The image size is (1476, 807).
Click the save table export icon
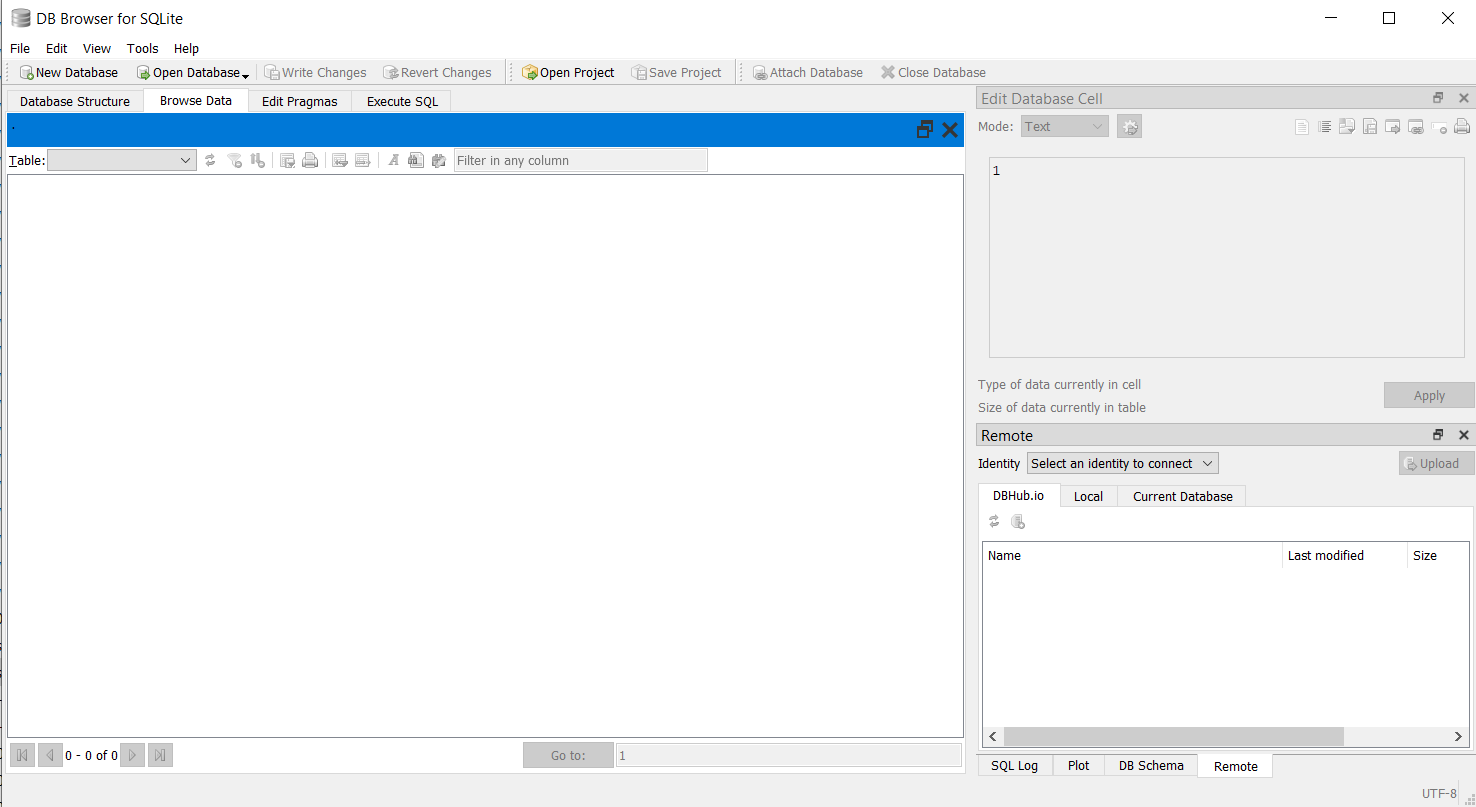tap(287, 160)
